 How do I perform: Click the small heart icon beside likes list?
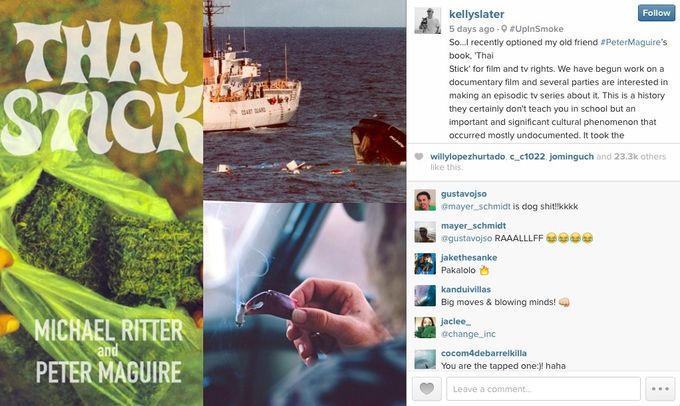[418, 157]
